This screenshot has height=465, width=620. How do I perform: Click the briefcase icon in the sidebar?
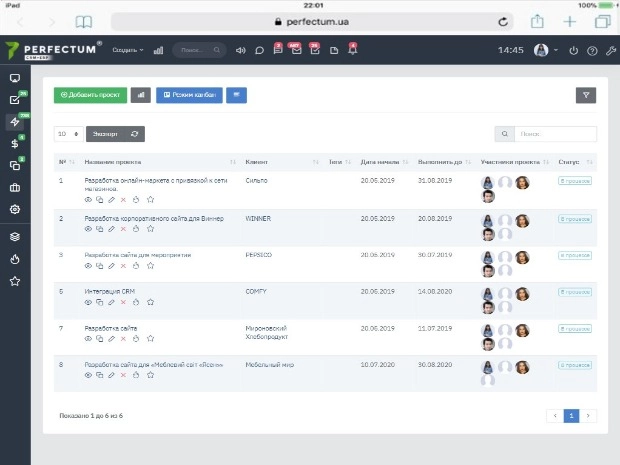coord(14,187)
